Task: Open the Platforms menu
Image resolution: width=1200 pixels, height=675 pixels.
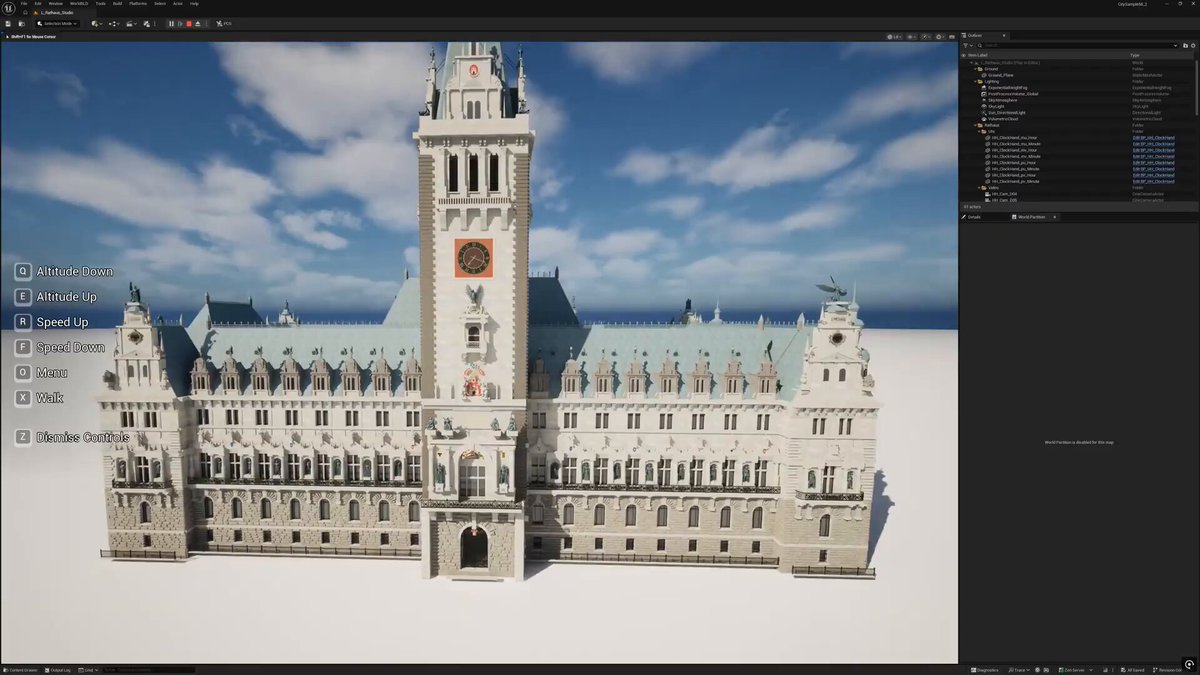Action: point(138,4)
